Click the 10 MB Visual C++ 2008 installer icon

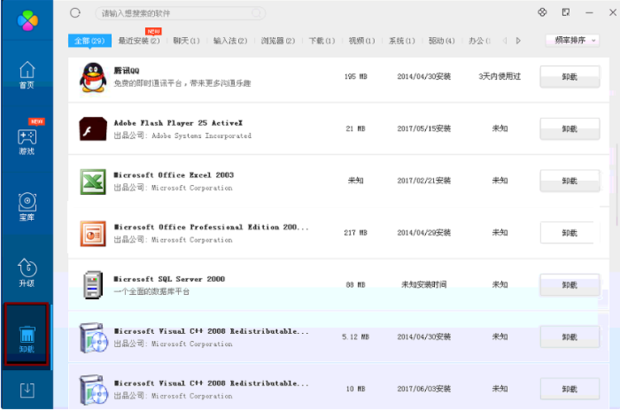(x=94, y=390)
